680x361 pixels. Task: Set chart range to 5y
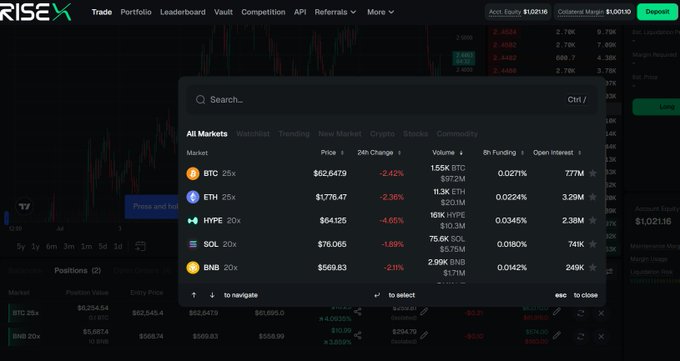[21, 246]
